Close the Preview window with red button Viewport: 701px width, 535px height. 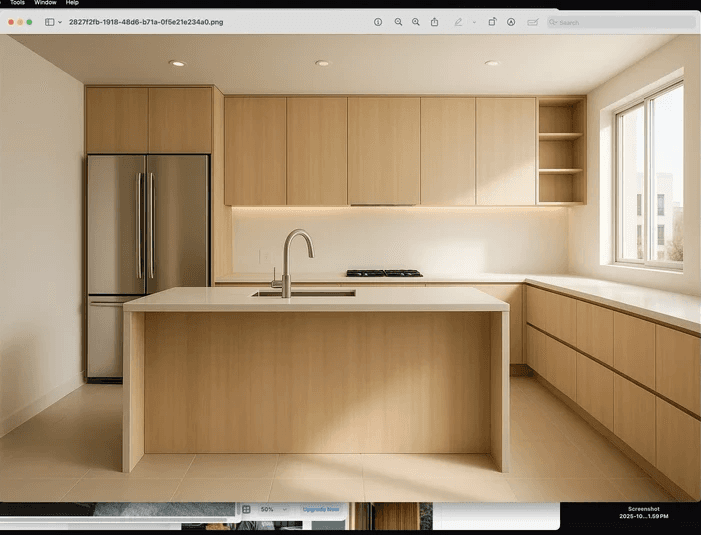coord(11,22)
